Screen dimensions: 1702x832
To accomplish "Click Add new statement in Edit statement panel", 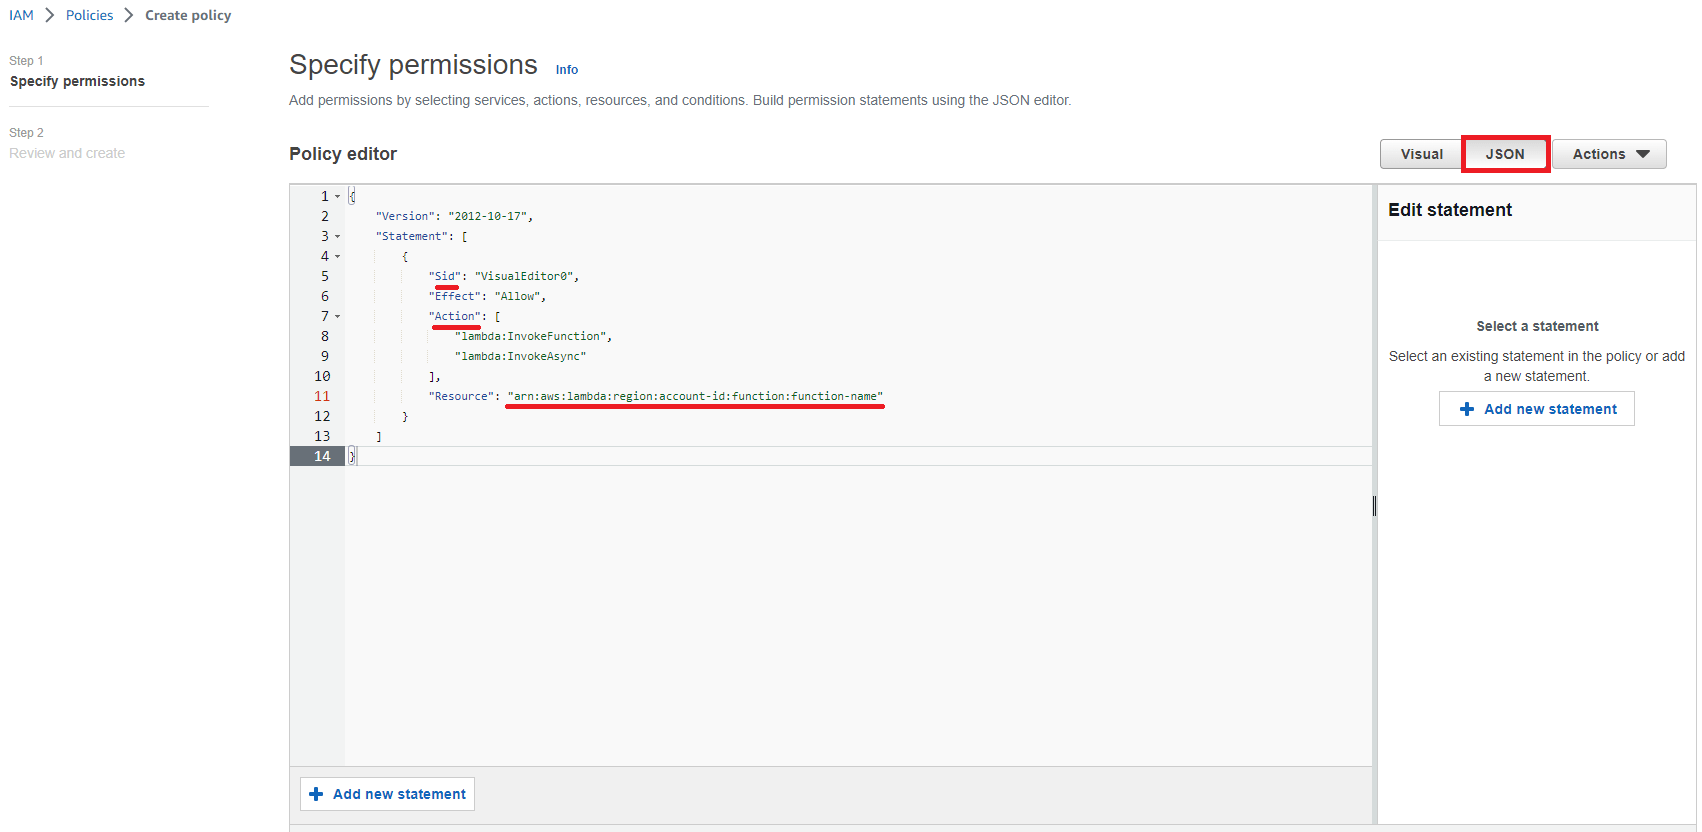I will click(1537, 409).
